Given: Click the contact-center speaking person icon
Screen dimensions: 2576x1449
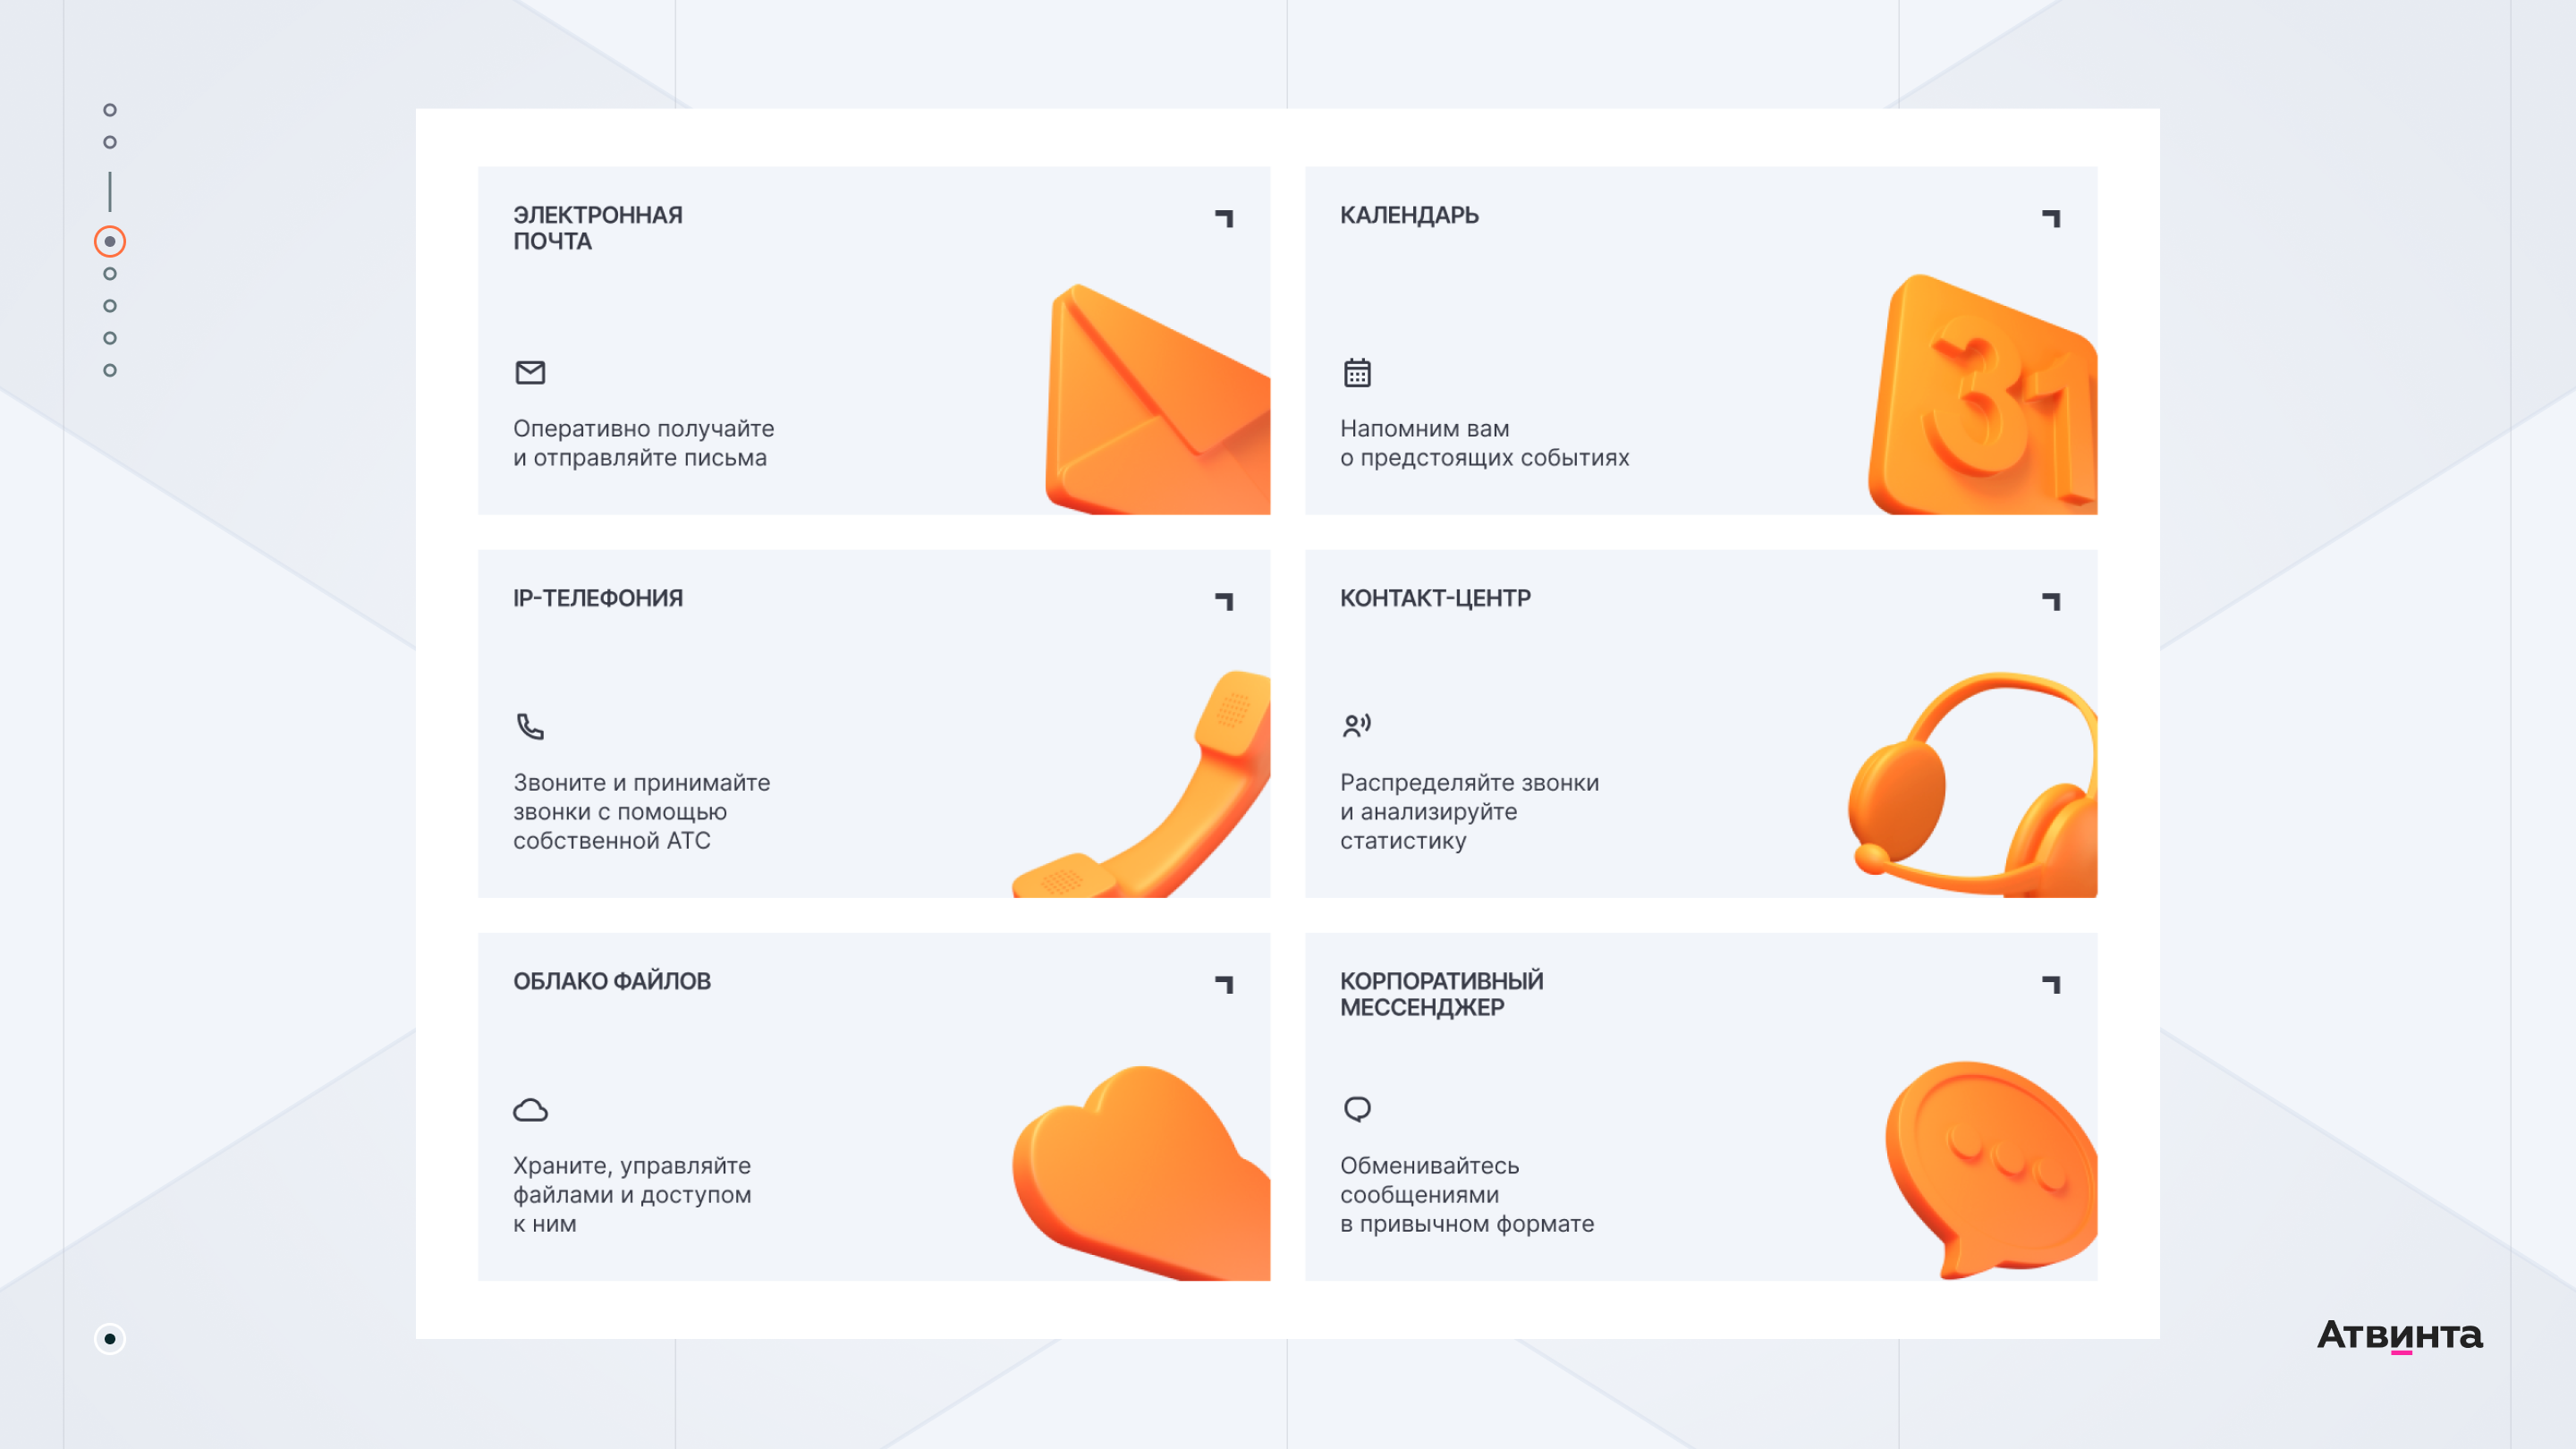Looking at the screenshot, I should [1357, 725].
